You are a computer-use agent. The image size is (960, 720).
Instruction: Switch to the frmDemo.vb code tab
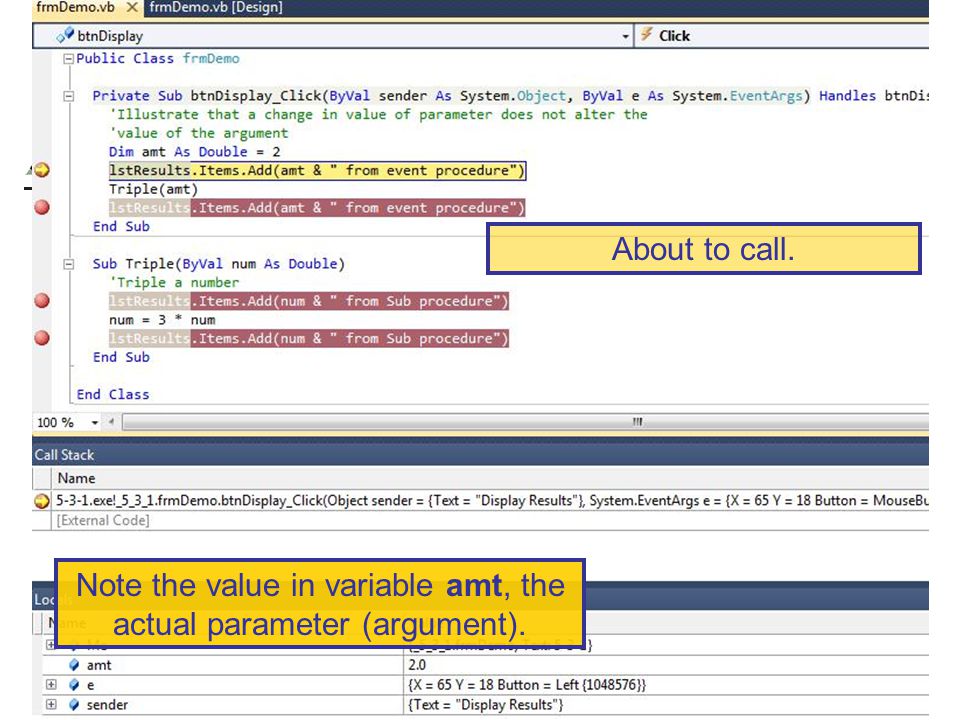click(75, 7)
